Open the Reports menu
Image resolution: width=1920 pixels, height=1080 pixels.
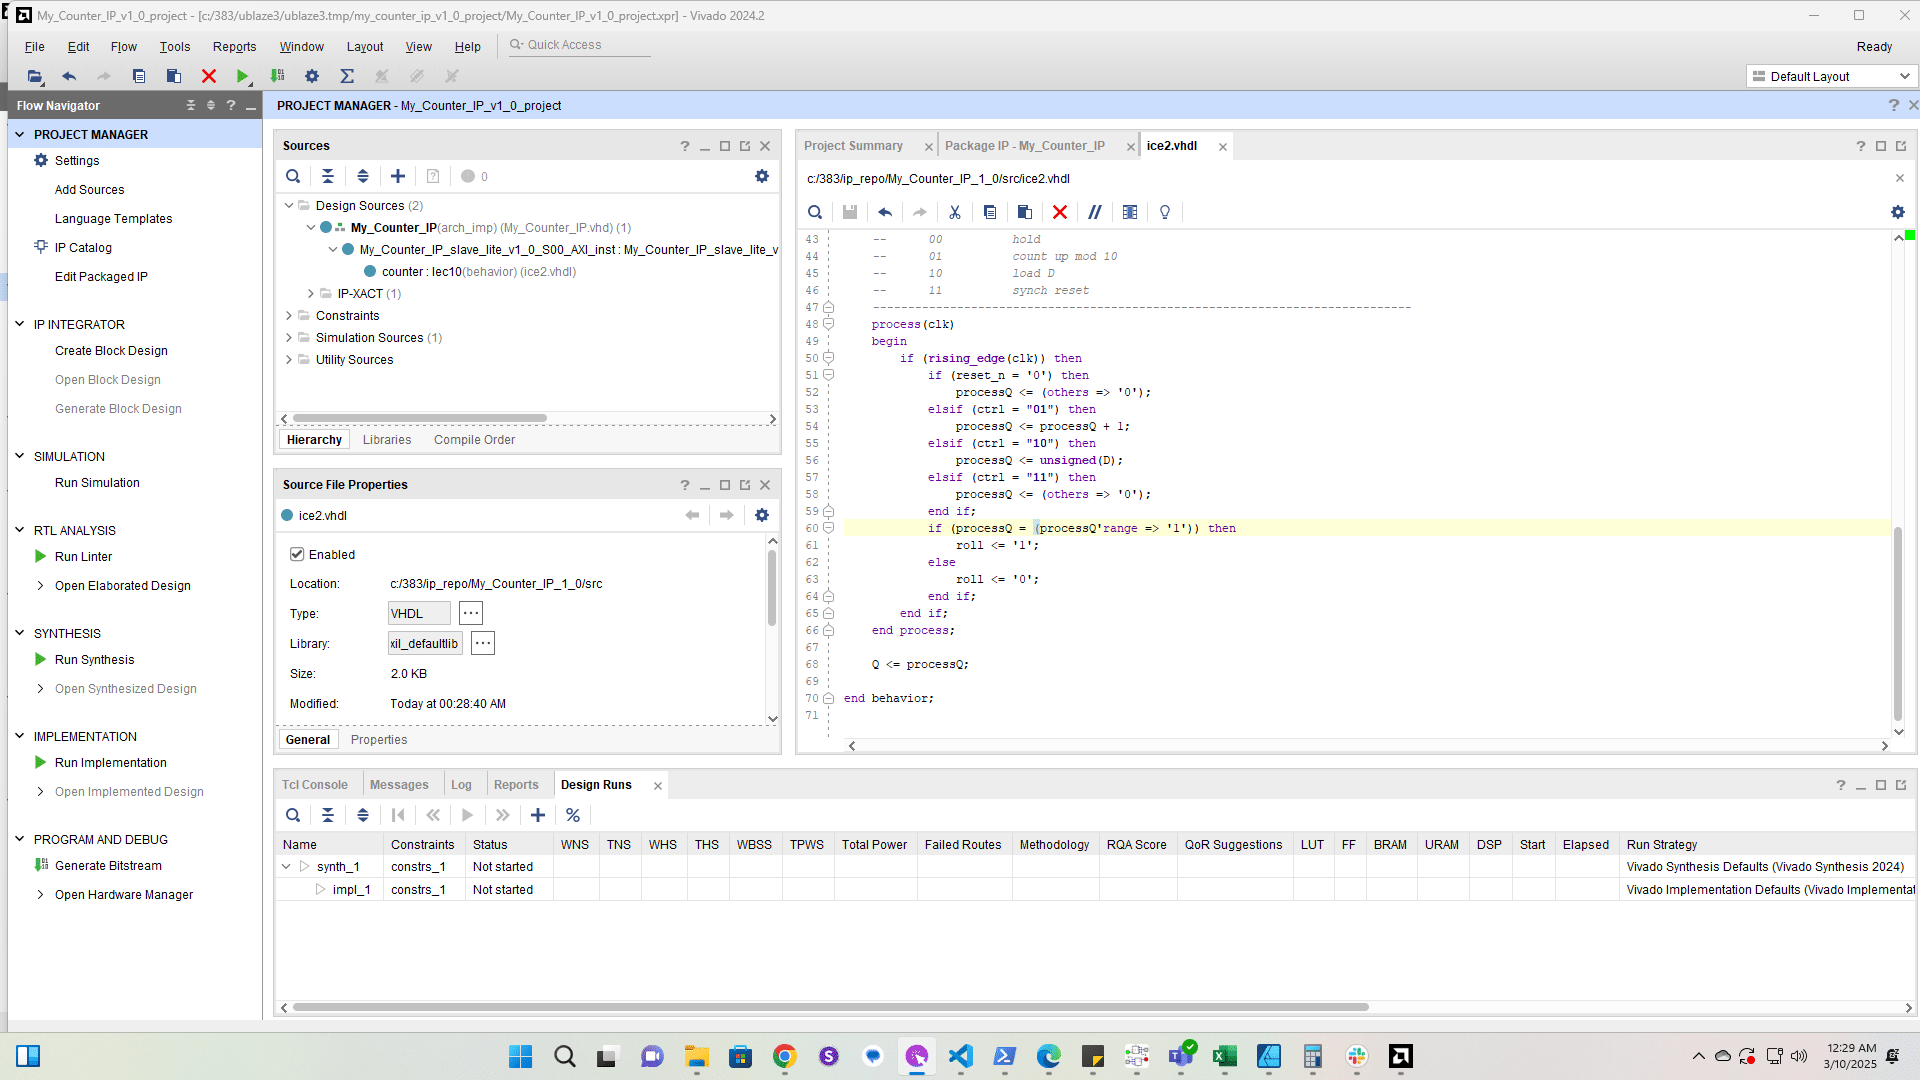pos(234,47)
